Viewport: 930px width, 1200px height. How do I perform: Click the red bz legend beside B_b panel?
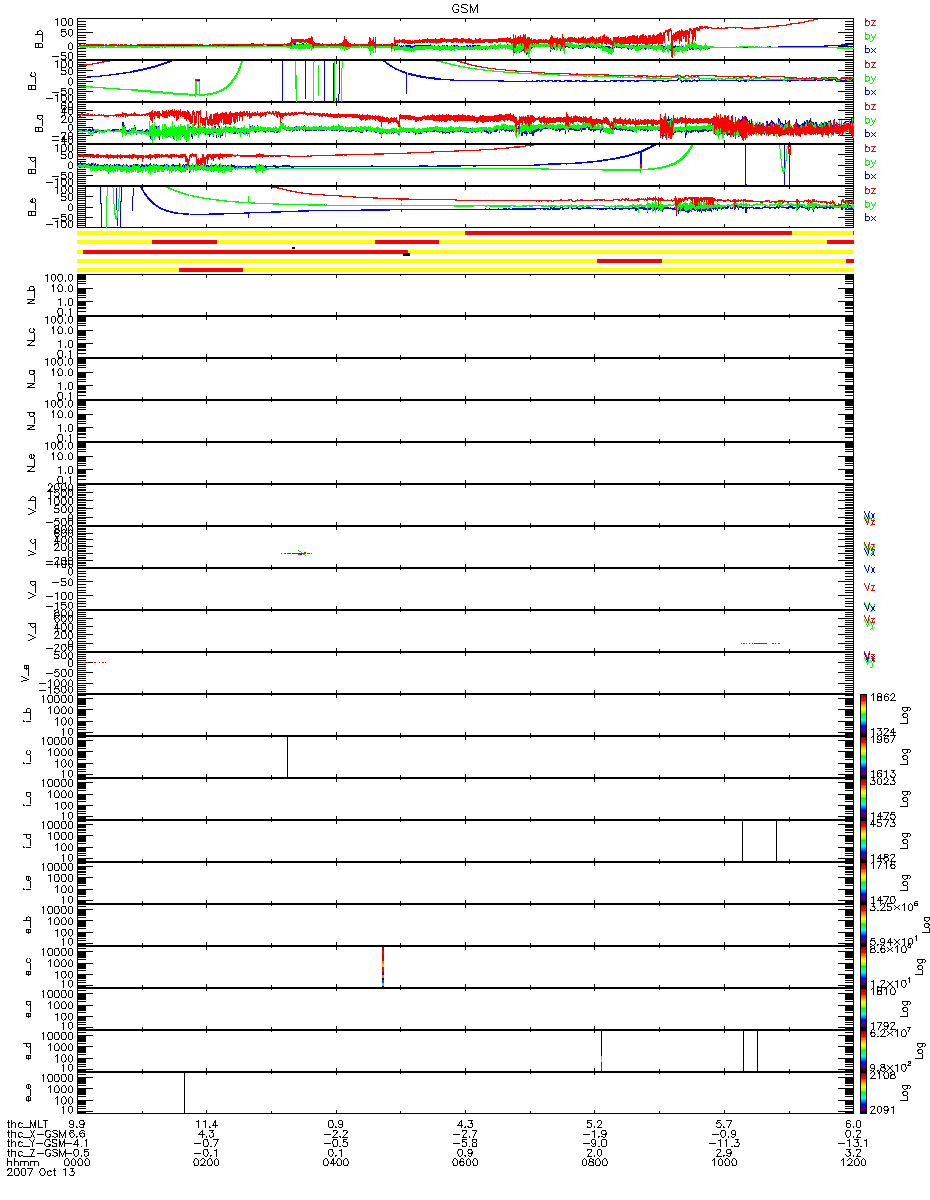click(x=870, y=22)
